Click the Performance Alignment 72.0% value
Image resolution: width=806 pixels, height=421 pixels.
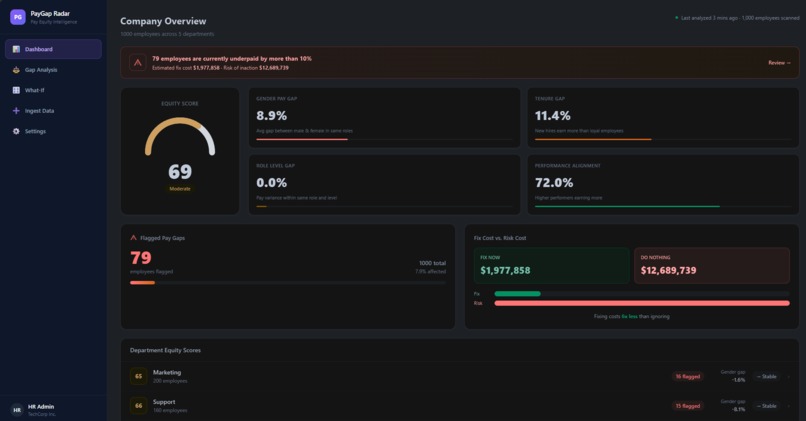(554, 182)
